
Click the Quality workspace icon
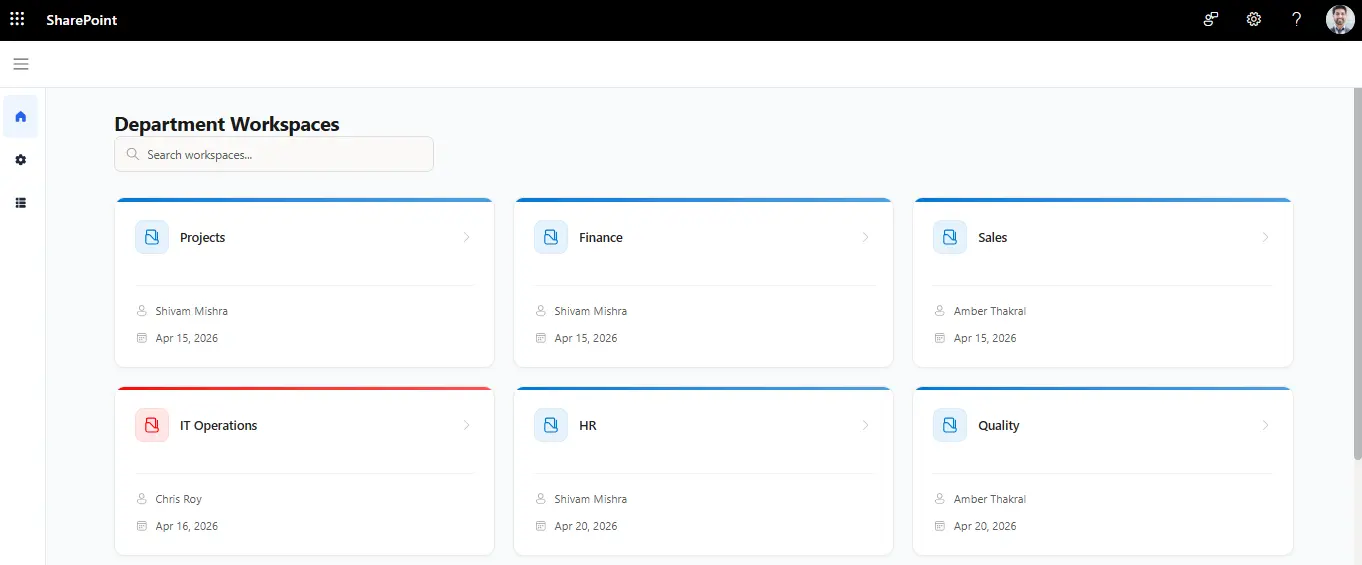click(950, 425)
